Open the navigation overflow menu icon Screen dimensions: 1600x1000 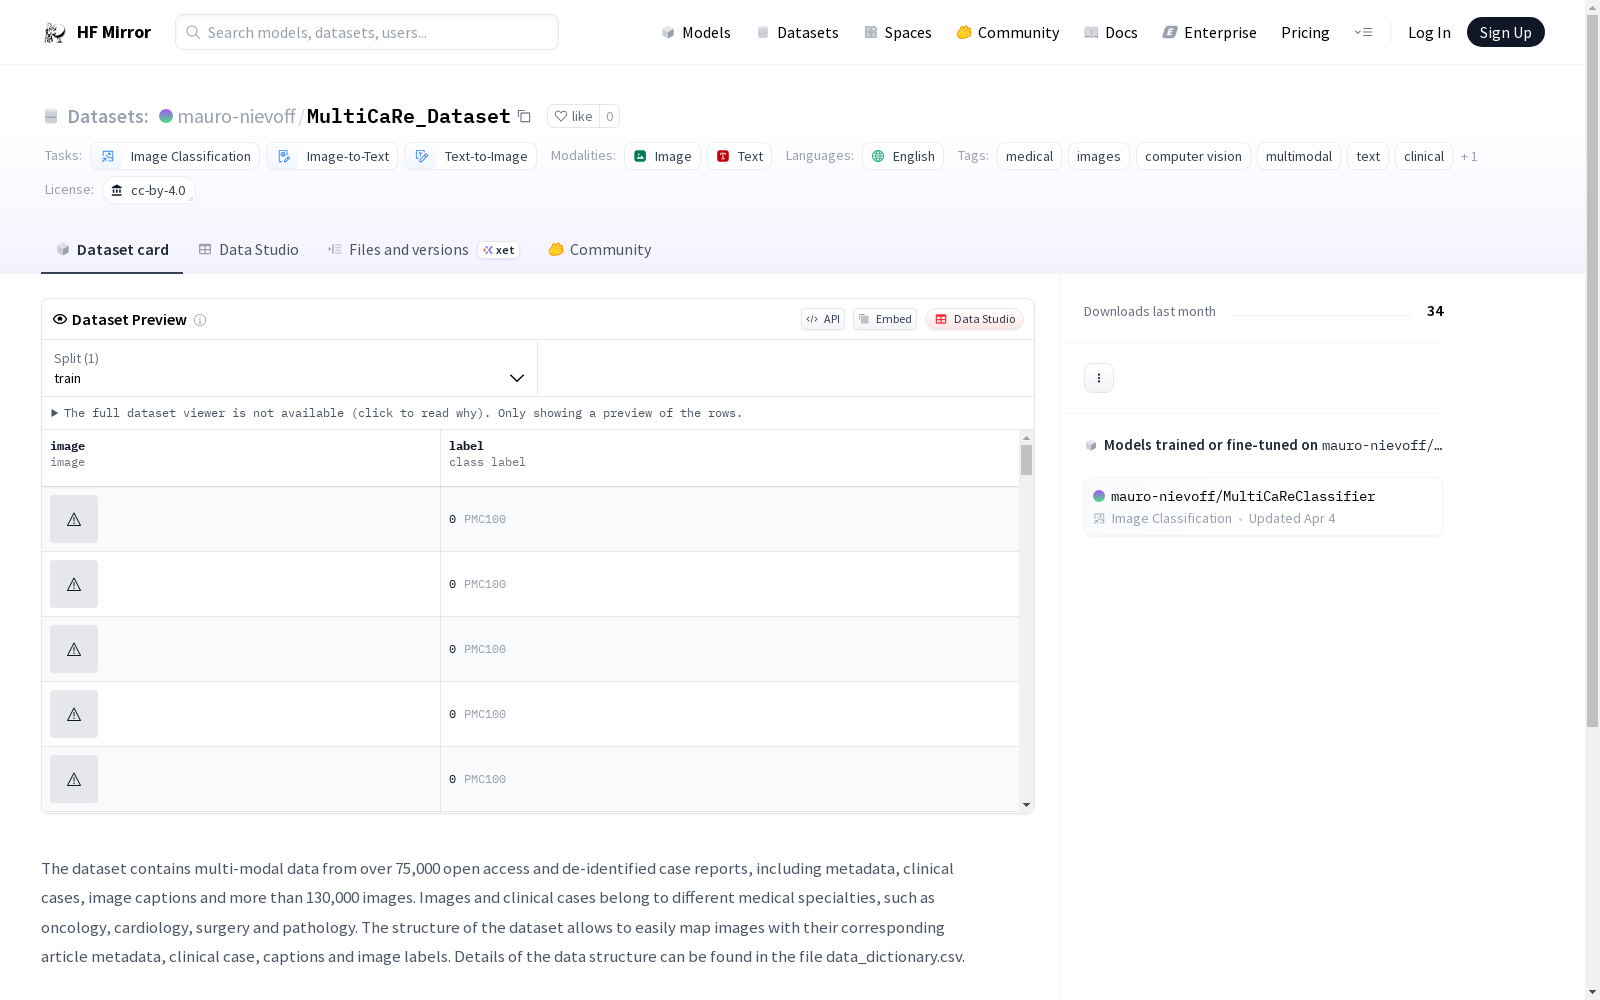(1363, 33)
